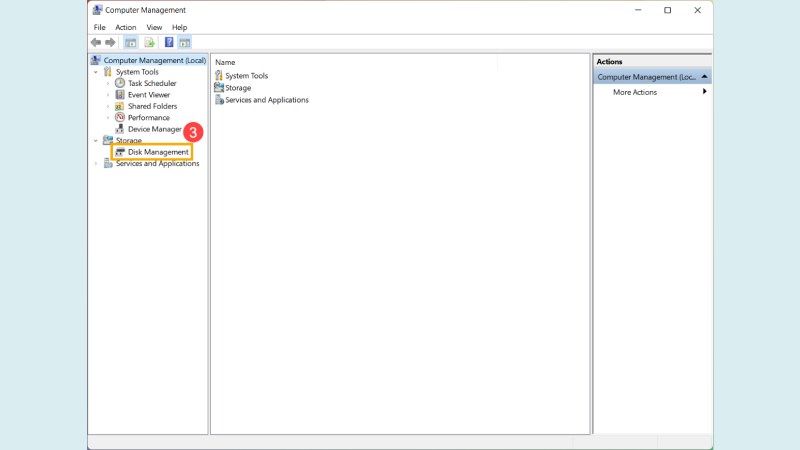Click the Name column header
This screenshot has height=450, width=800.
tap(225, 62)
